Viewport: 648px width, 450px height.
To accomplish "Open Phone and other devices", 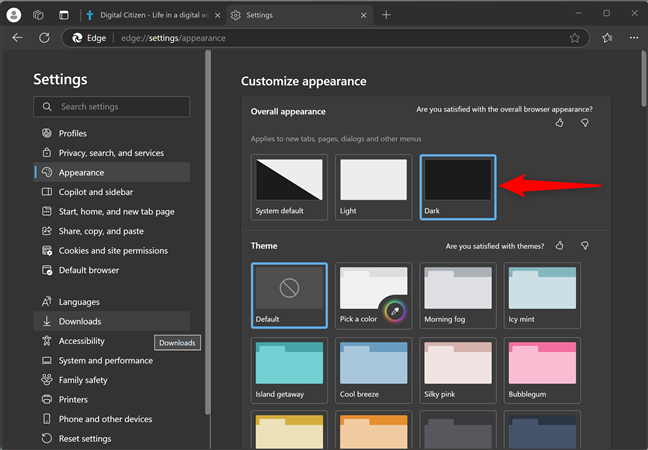I will 112,419.
